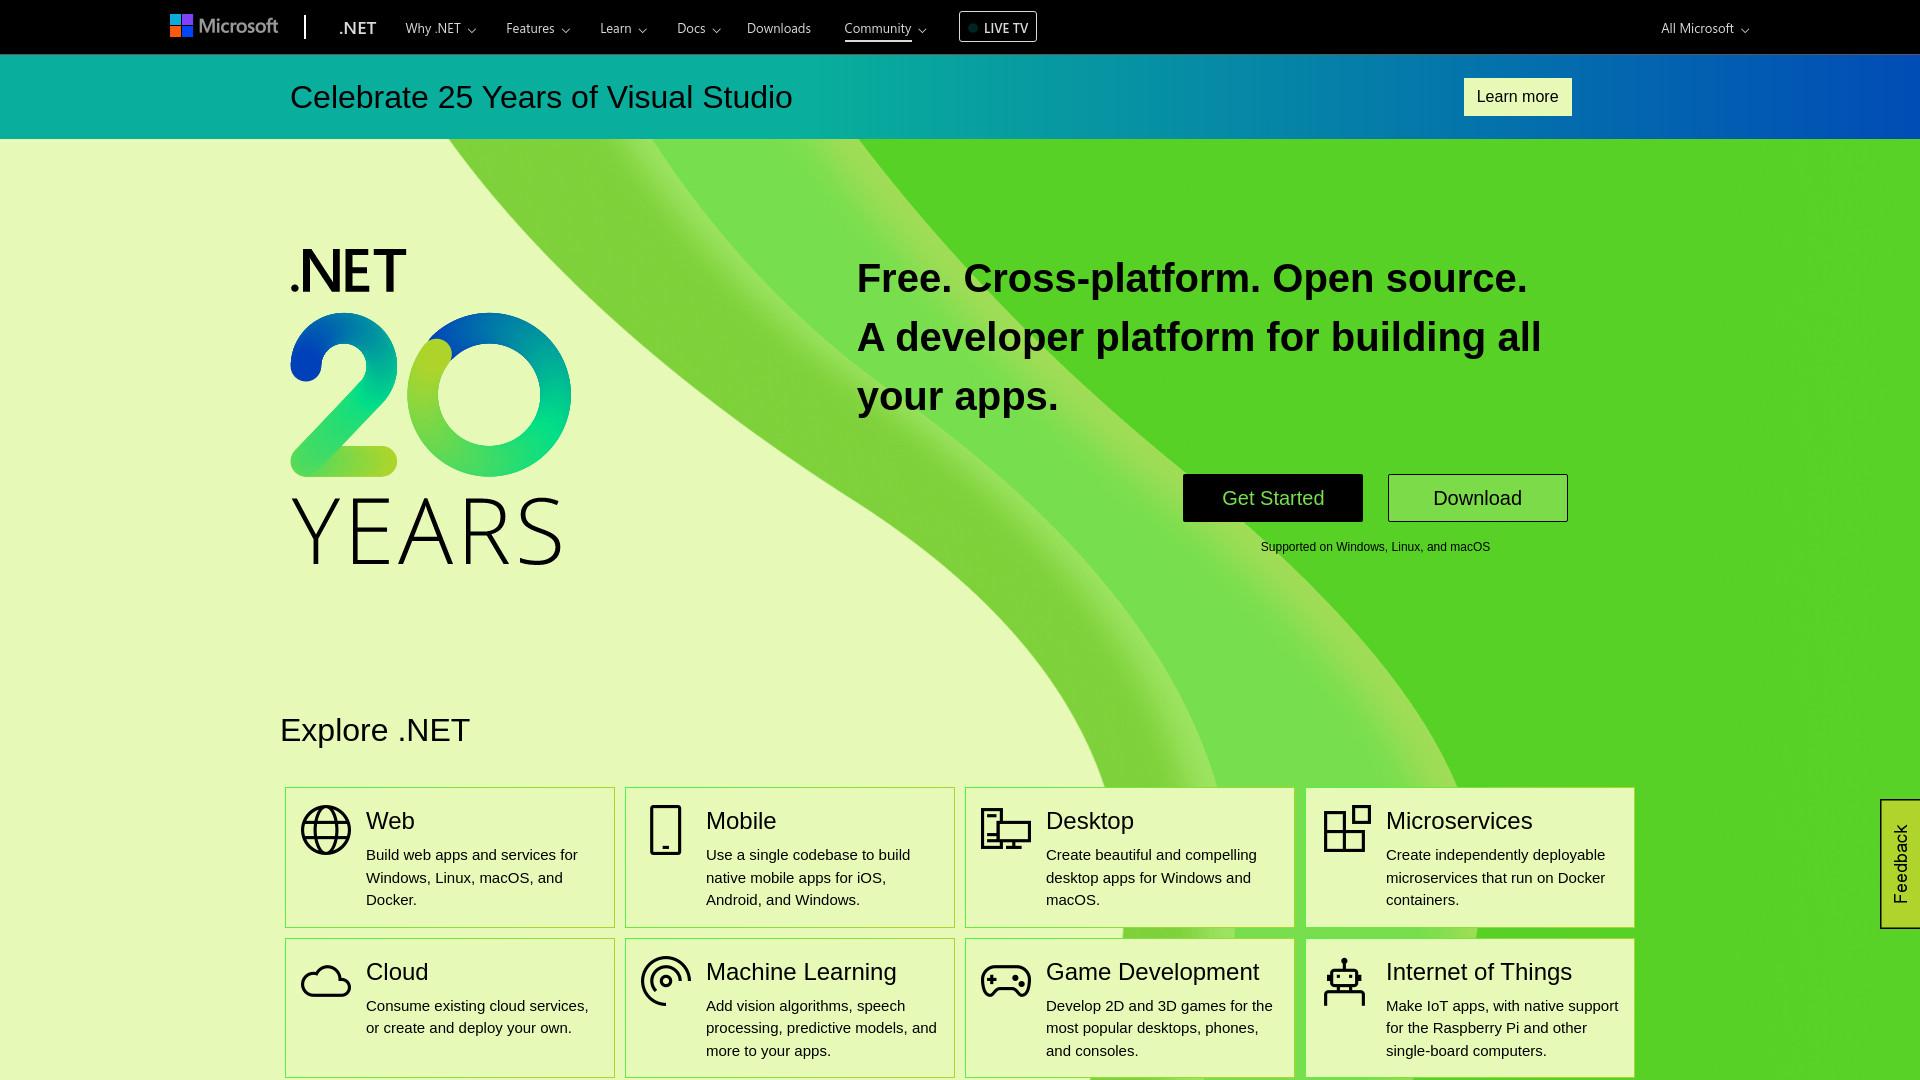Open the Feedback side tab
Viewport: 1920px width, 1080px height.
[1900, 864]
